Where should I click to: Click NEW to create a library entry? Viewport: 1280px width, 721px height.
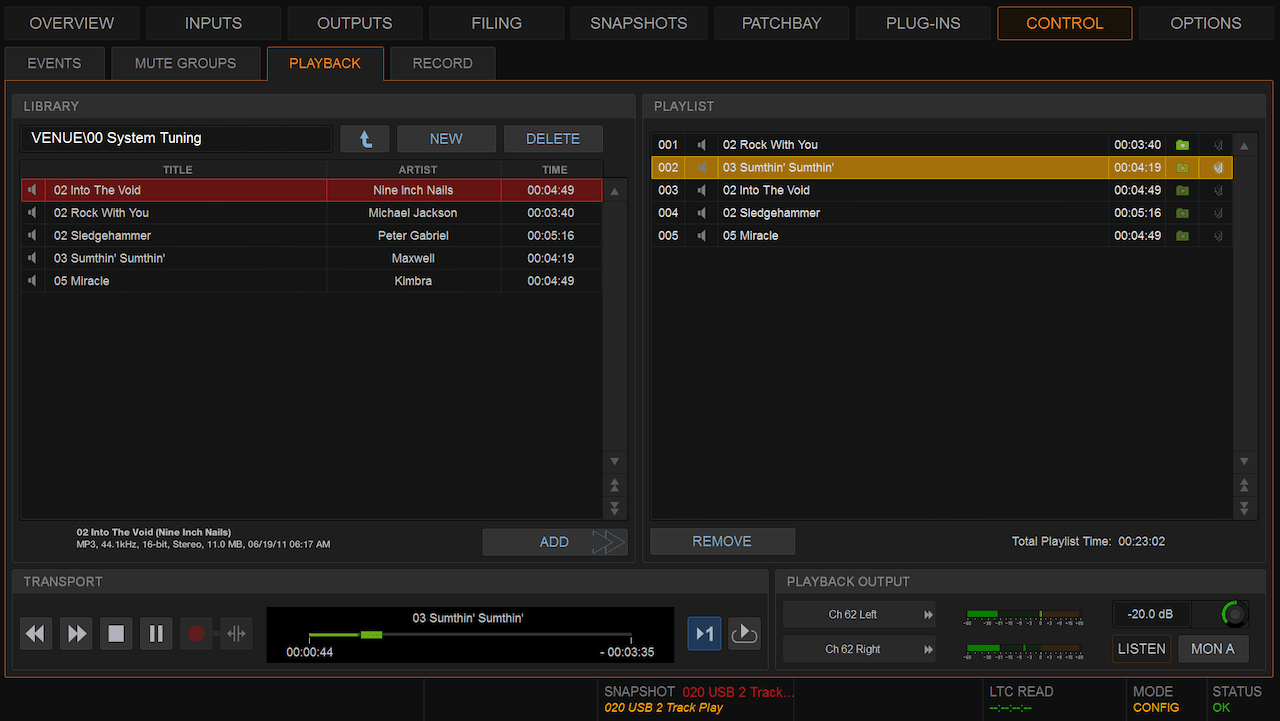pos(446,138)
